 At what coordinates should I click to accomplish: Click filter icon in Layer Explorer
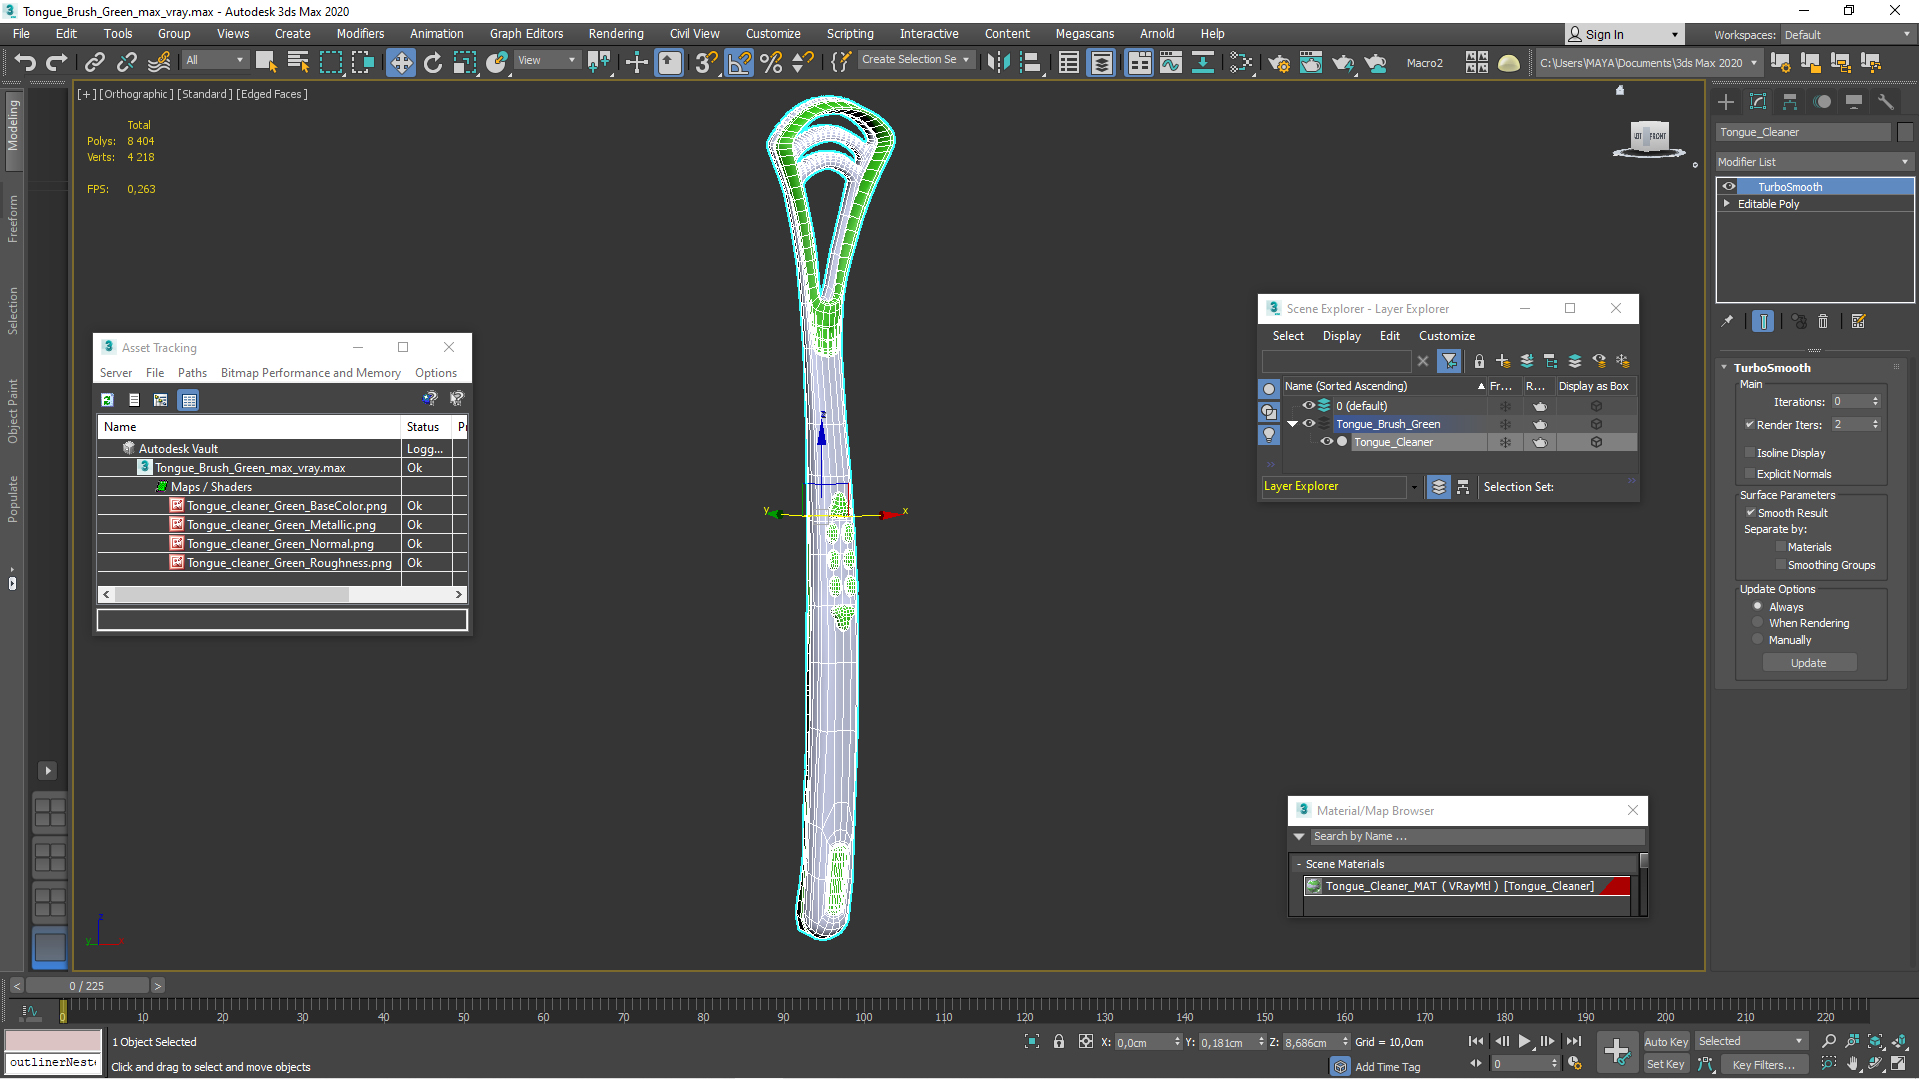click(x=1449, y=361)
